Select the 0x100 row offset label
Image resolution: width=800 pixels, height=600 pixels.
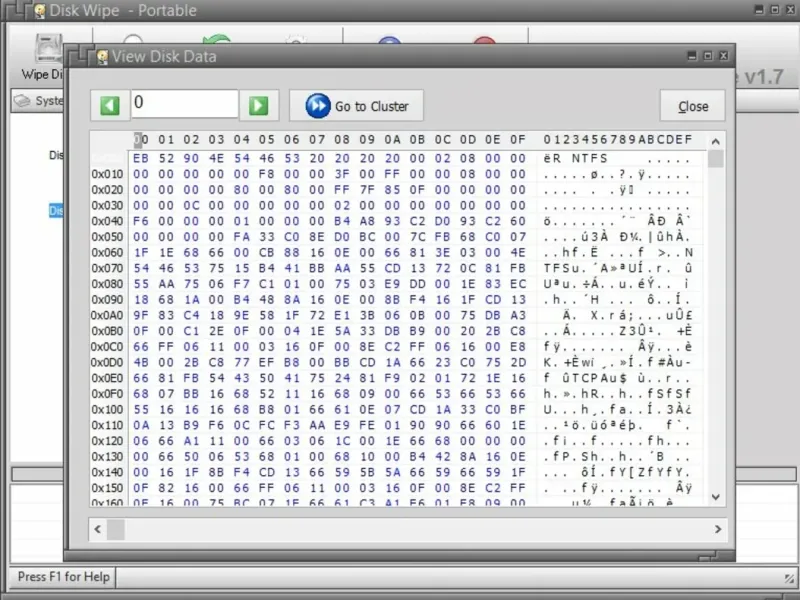click(107, 410)
